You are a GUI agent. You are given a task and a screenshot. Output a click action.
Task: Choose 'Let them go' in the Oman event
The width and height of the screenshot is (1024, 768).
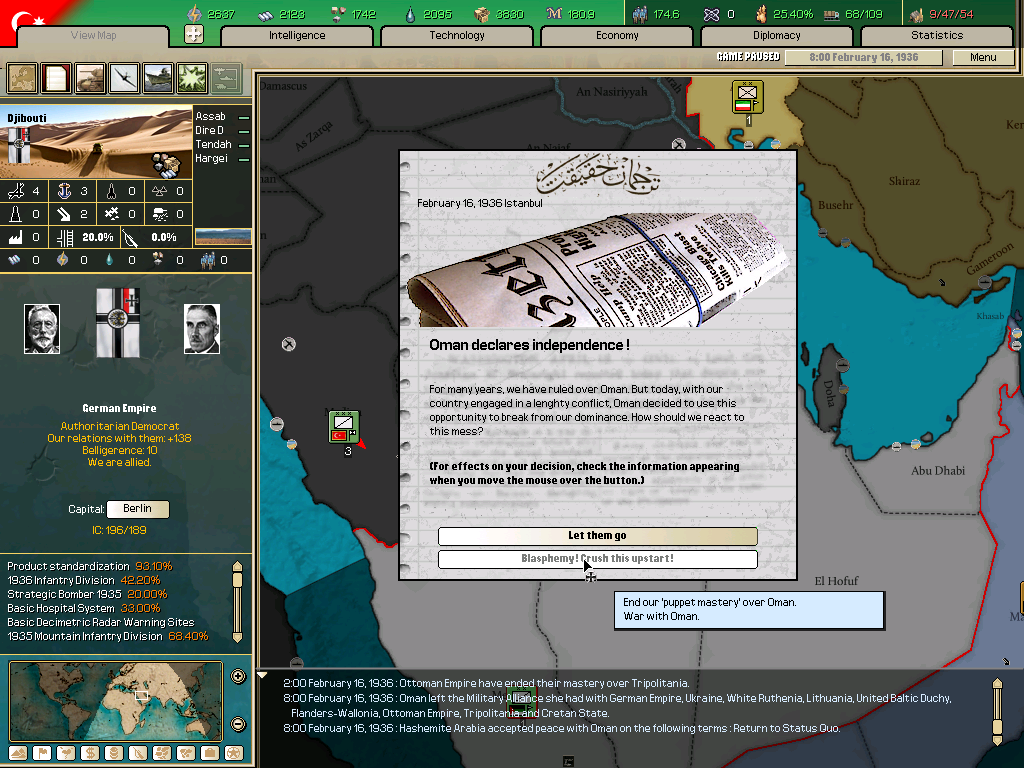click(x=597, y=536)
